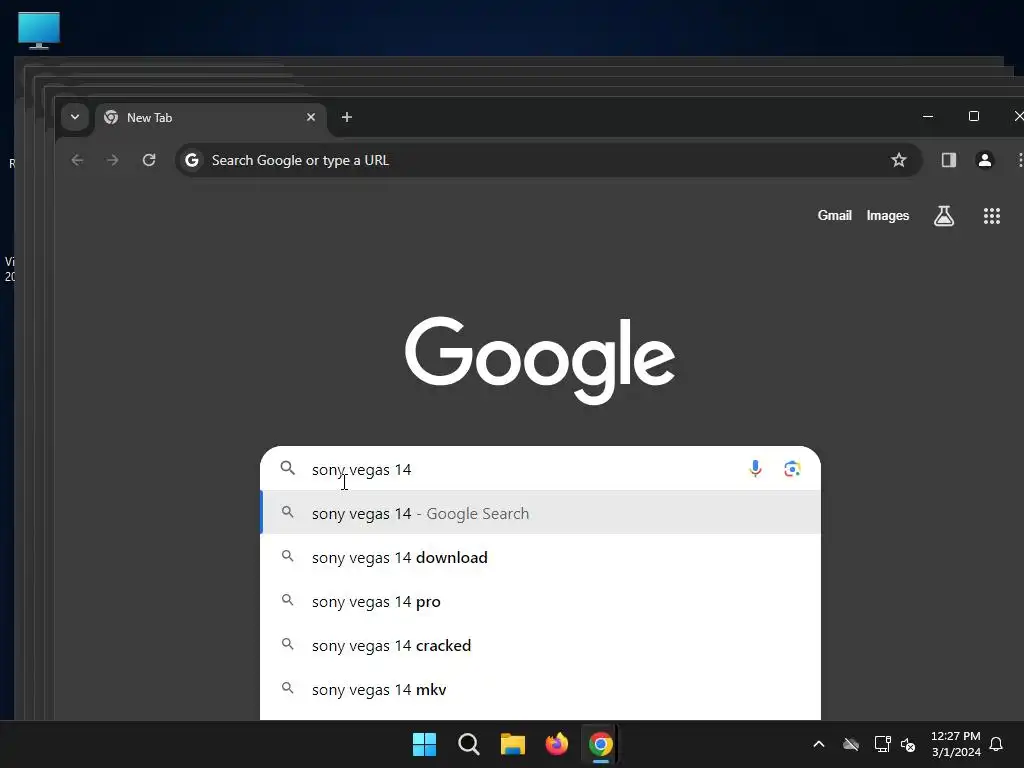Choose suggestion 'sony vegas 14 download'
This screenshot has height=768, width=1024.
pyautogui.click(x=541, y=557)
